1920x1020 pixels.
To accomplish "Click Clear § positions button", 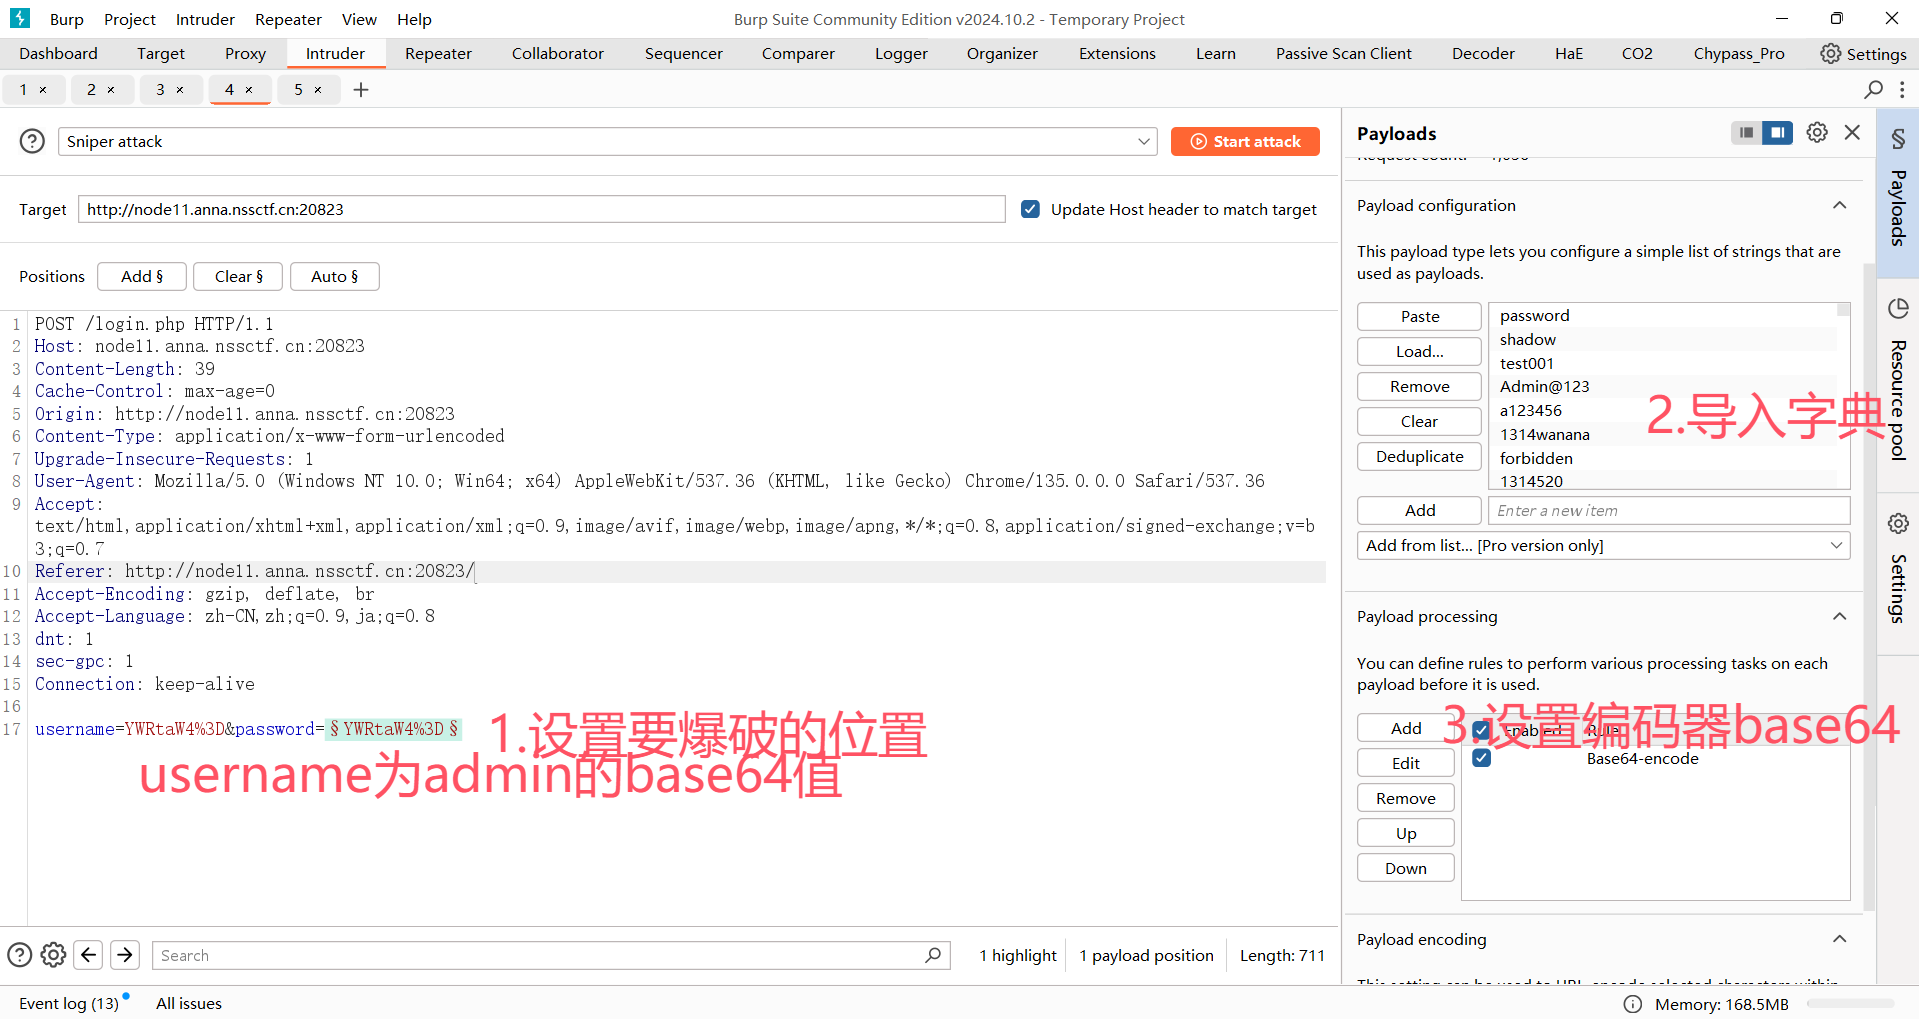I will tap(238, 276).
